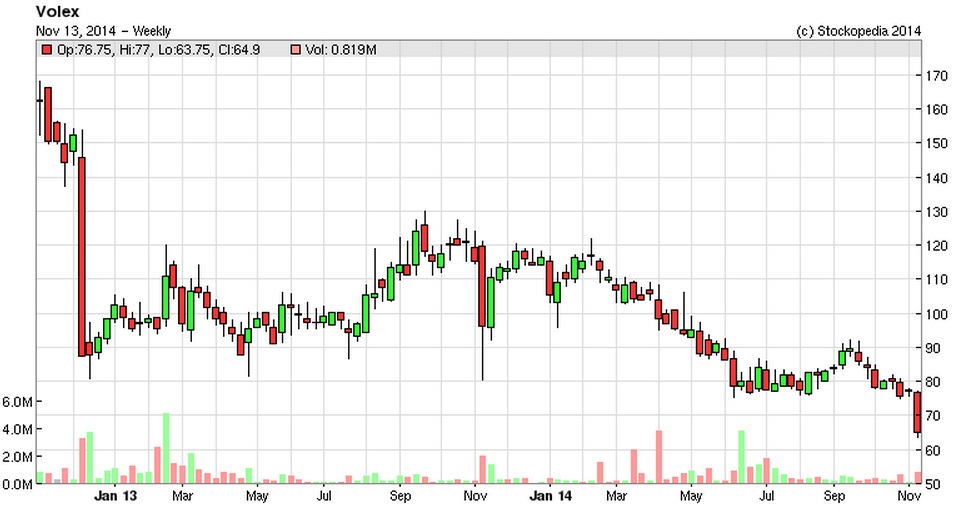Screen dimensions: 960x513
Task: Click the 'Nov' date label before 'Jan 14'
Action: (475, 496)
